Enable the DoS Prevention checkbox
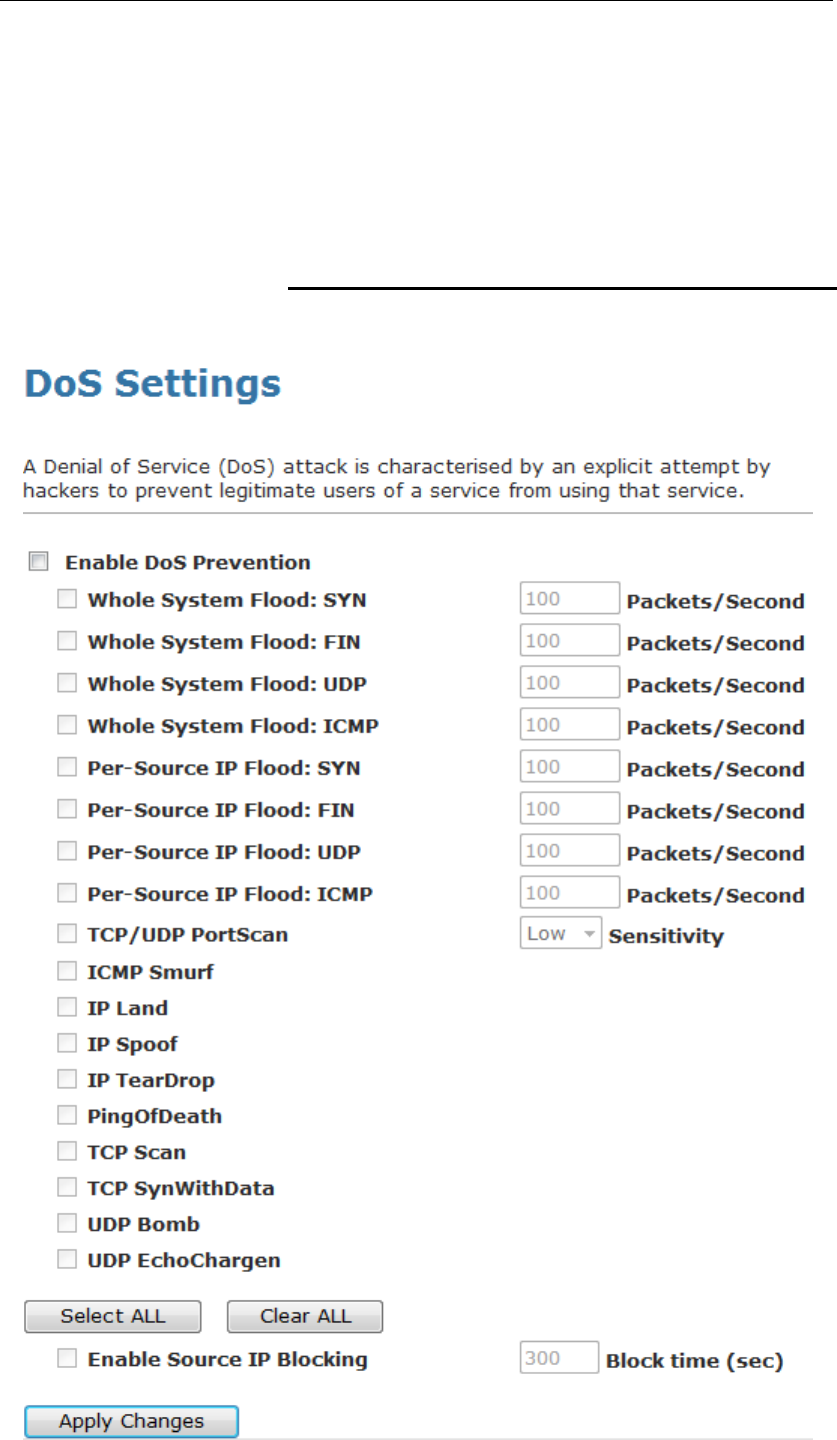Screen dimensions: 837x1440 (39, 562)
